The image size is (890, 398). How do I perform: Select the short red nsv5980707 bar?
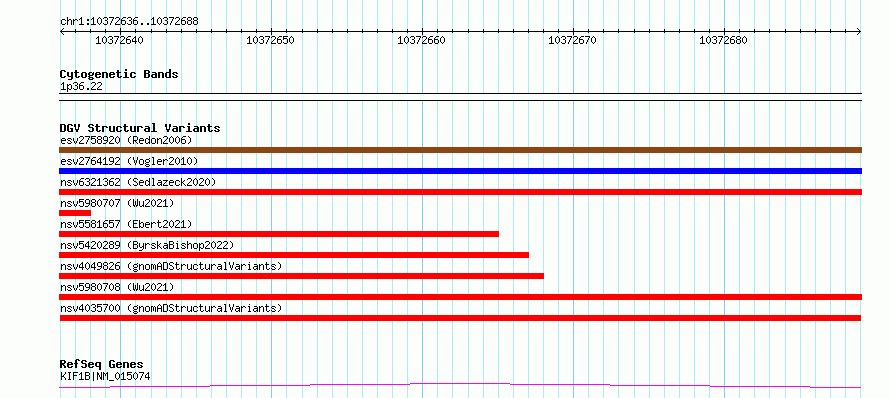[x=75, y=213]
